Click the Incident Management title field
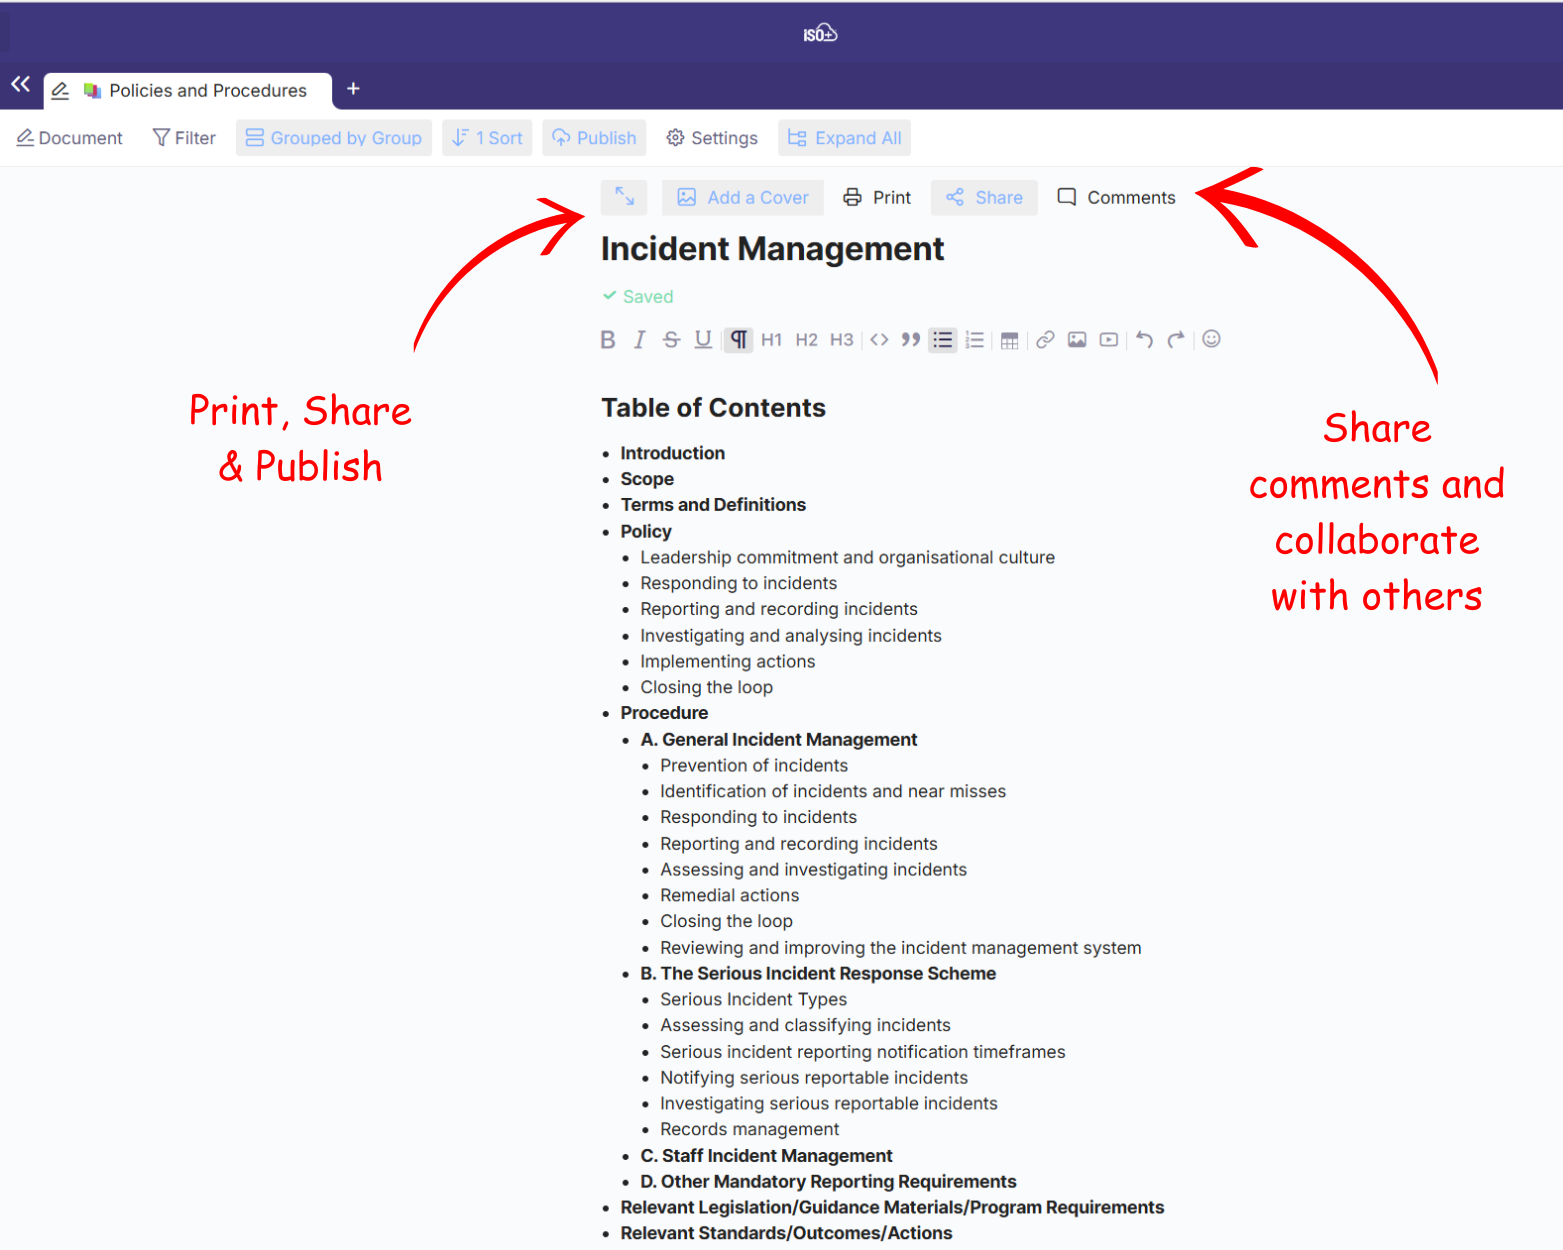Image resolution: width=1563 pixels, height=1250 pixels. pyautogui.click(x=772, y=249)
